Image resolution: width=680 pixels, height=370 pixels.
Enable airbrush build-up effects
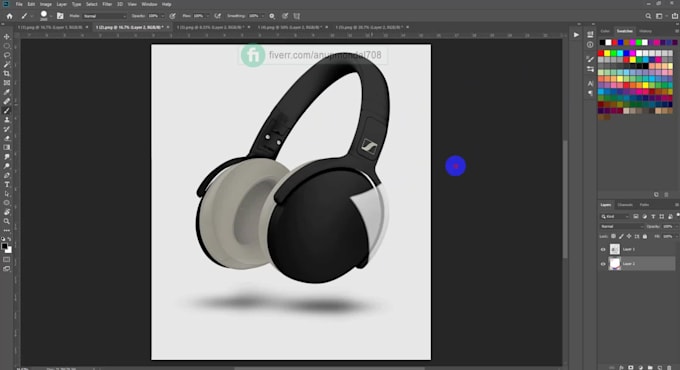pos(217,16)
